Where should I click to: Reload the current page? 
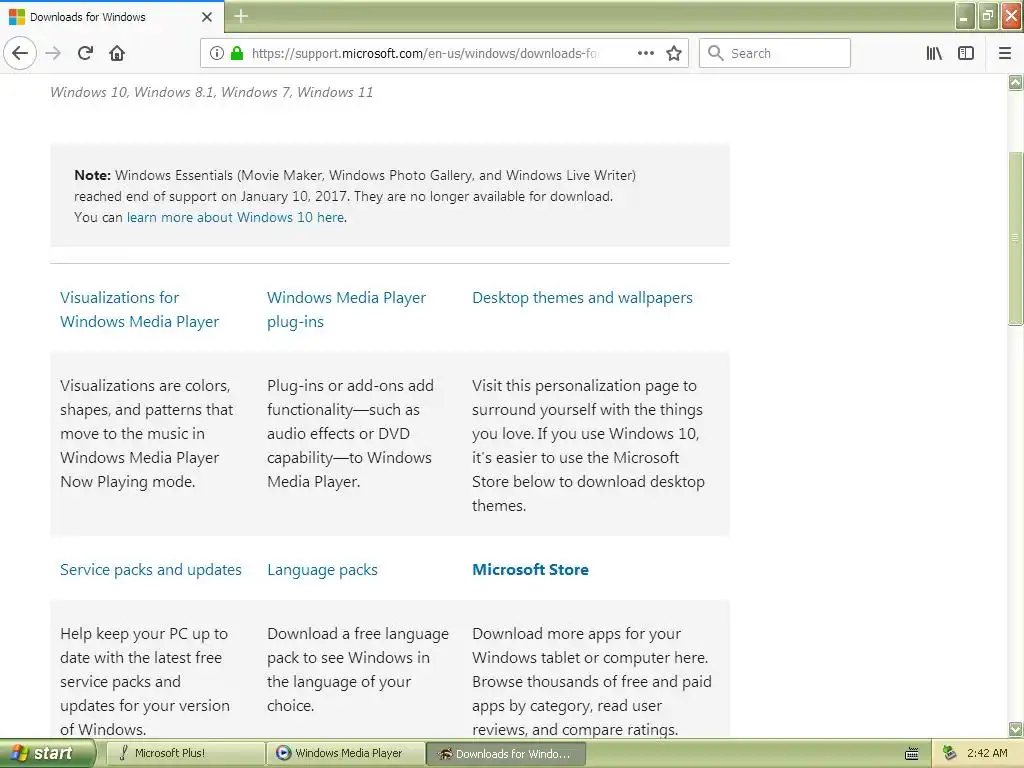pos(85,53)
